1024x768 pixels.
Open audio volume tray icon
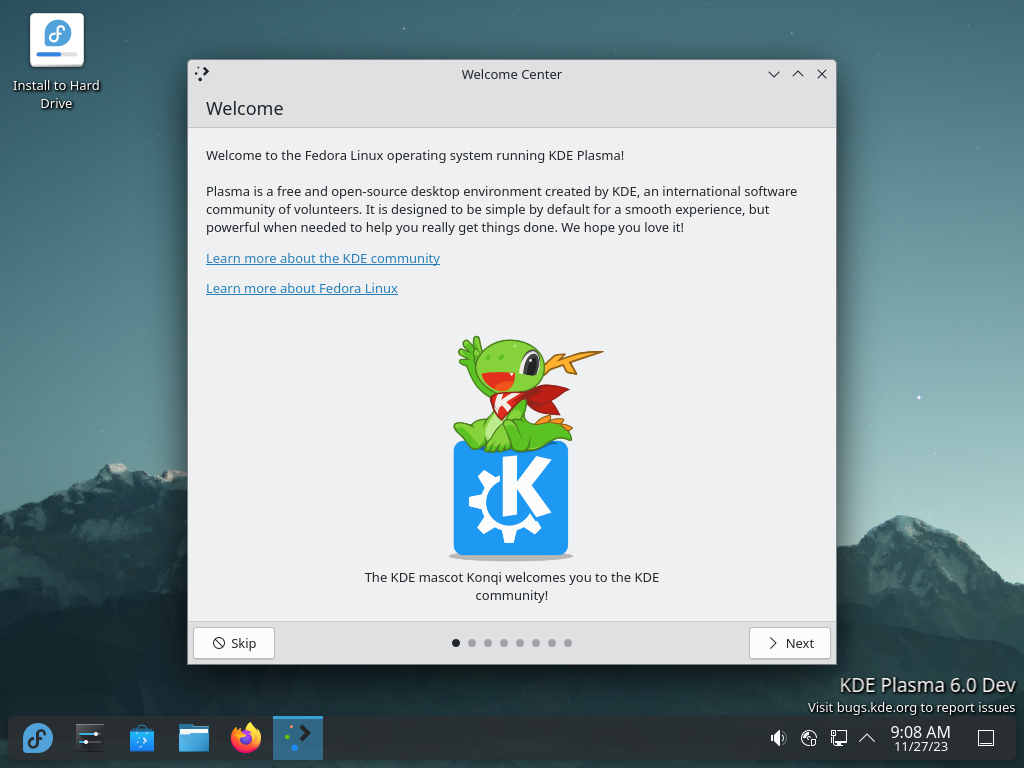tap(778, 738)
